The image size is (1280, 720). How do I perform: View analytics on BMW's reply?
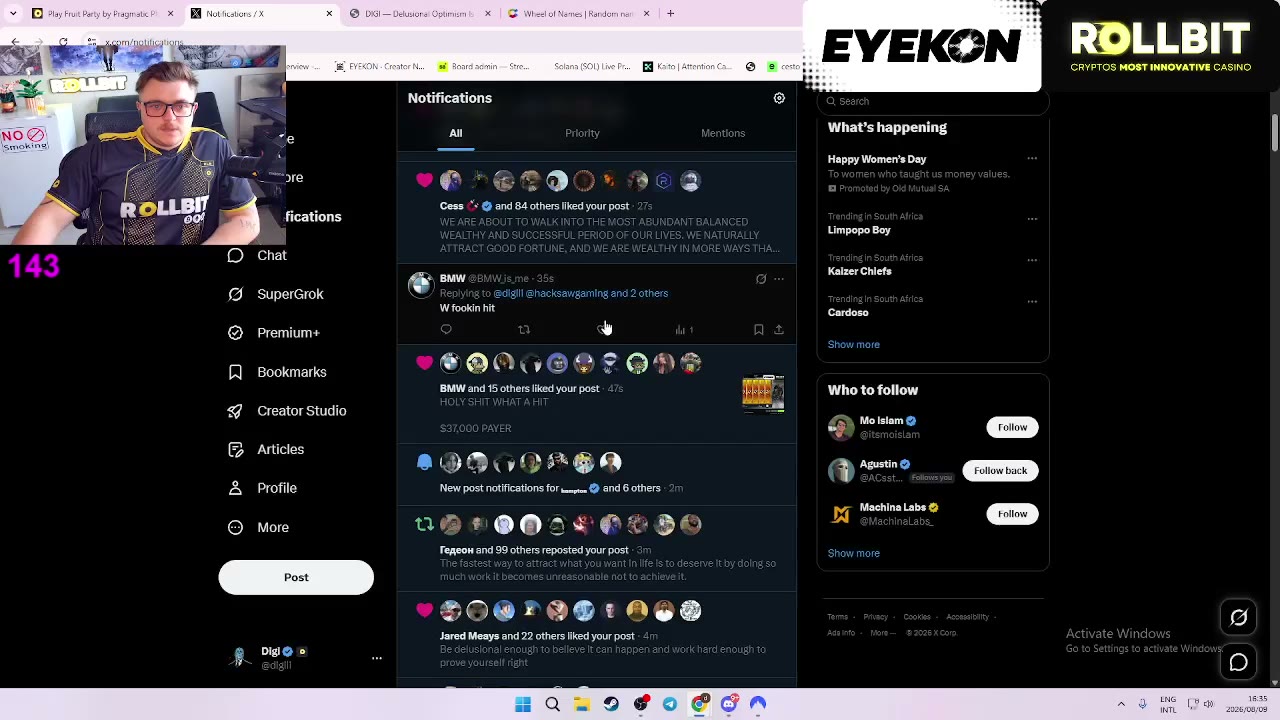(x=684, y=329)
